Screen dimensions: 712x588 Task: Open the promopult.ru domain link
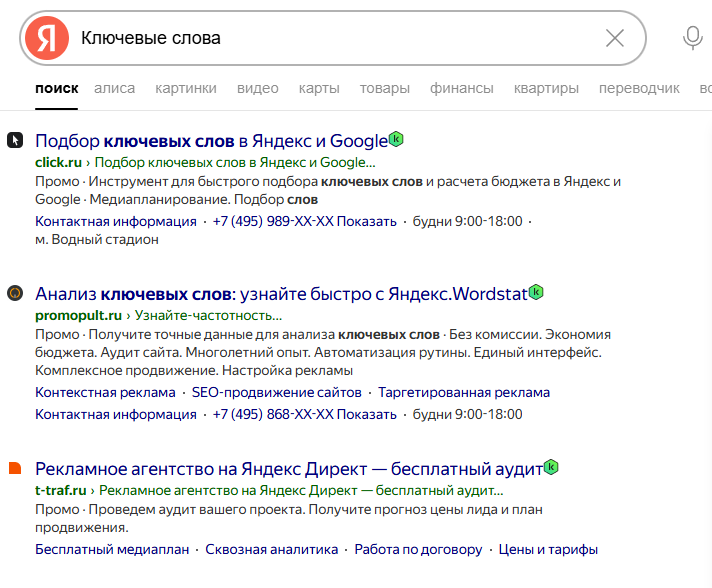79,315
